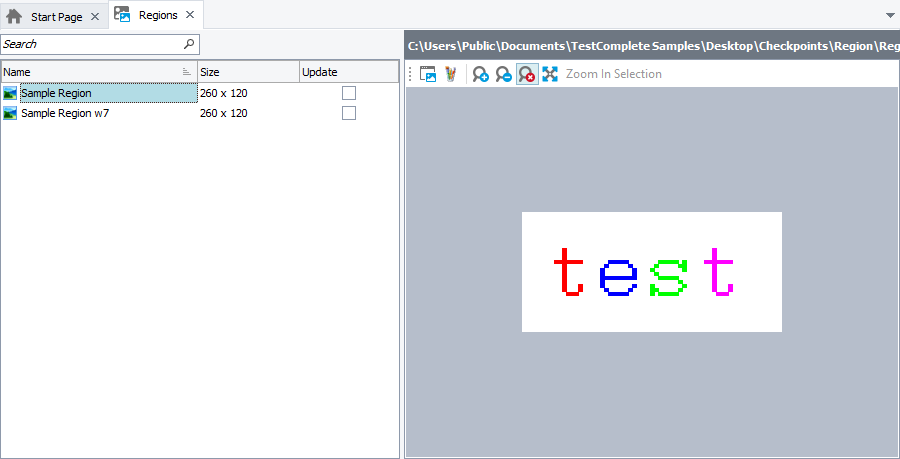Click the Reset Zoom magnifier icon
Viewport: 900px width, 459px height.
click(527, 74)
